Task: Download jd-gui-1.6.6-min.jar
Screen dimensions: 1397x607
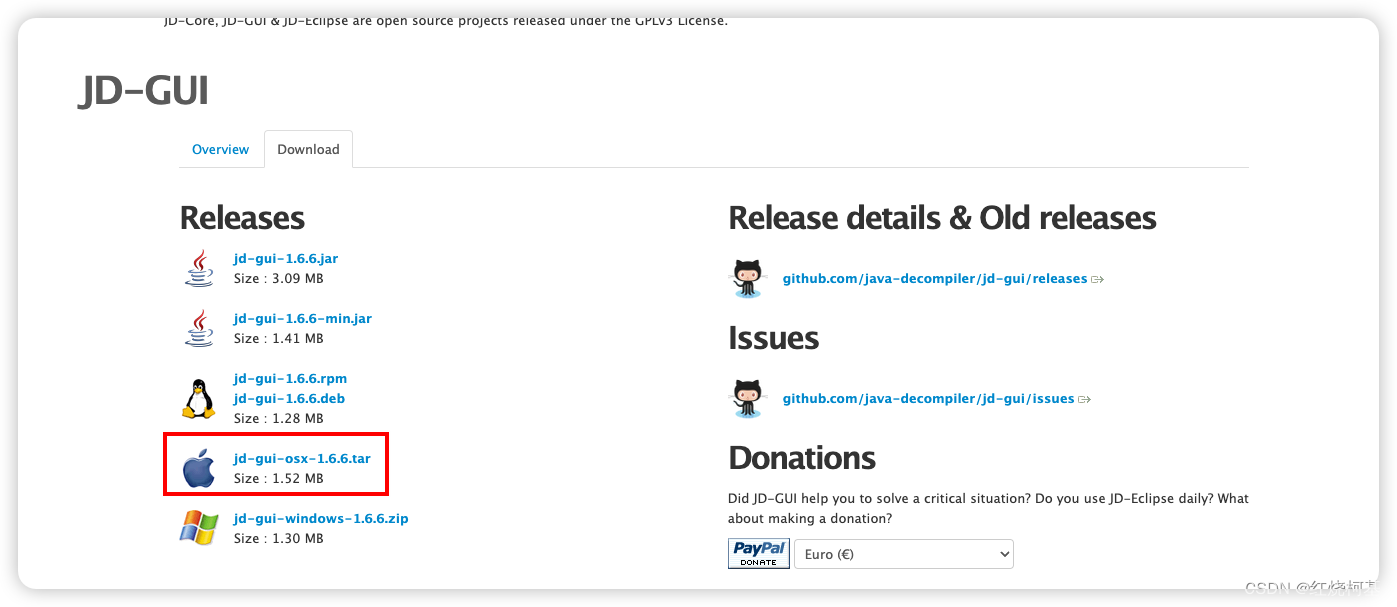Action: [x=303, y=318]
